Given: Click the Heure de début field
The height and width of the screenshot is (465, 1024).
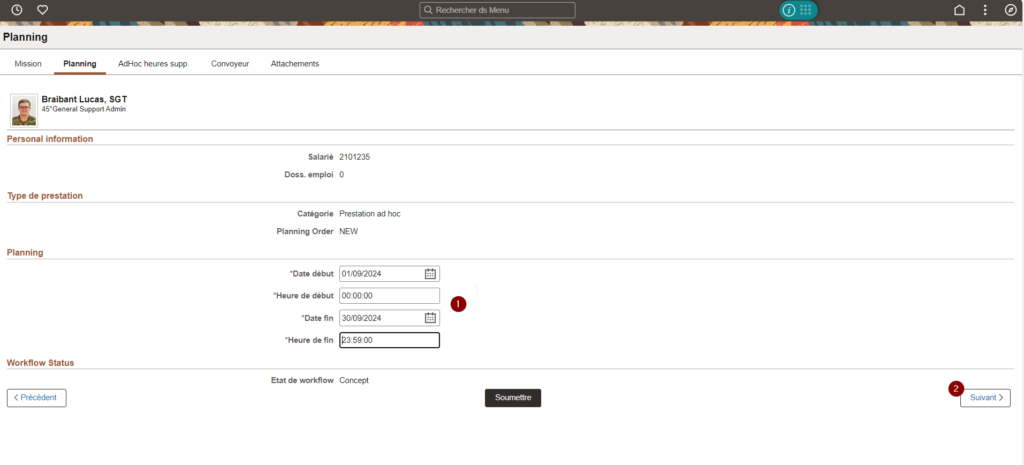Looking at the screenshot, I should coord(389,296).
